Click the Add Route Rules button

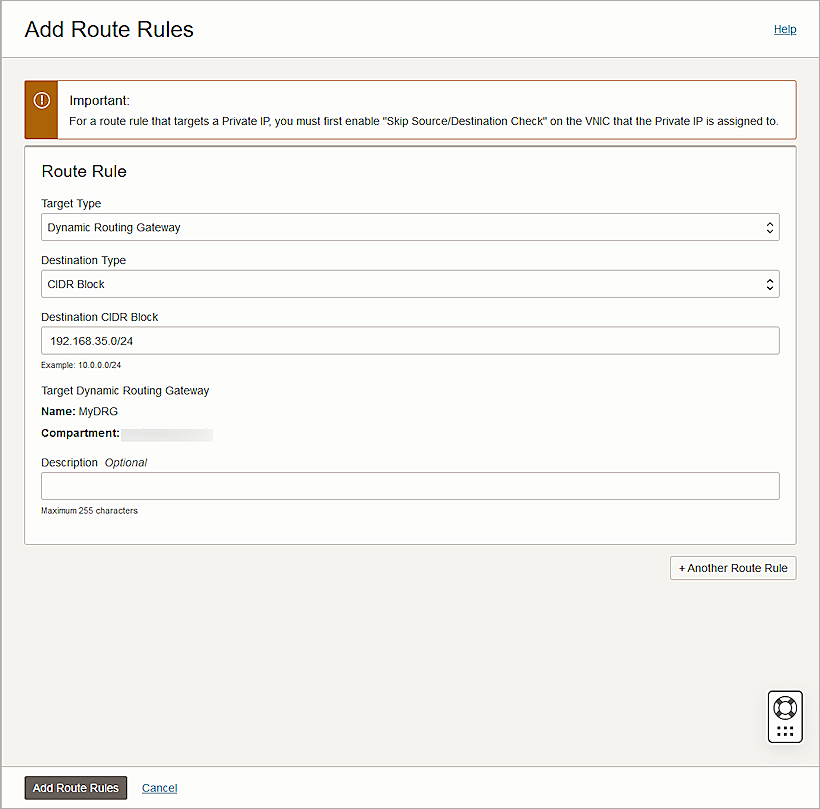coord(75,787)
